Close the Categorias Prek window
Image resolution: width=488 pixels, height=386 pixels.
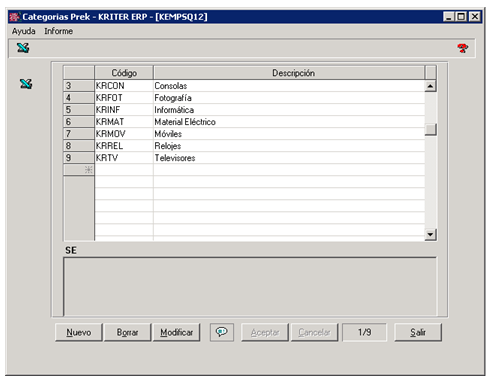tap(475, 17)
